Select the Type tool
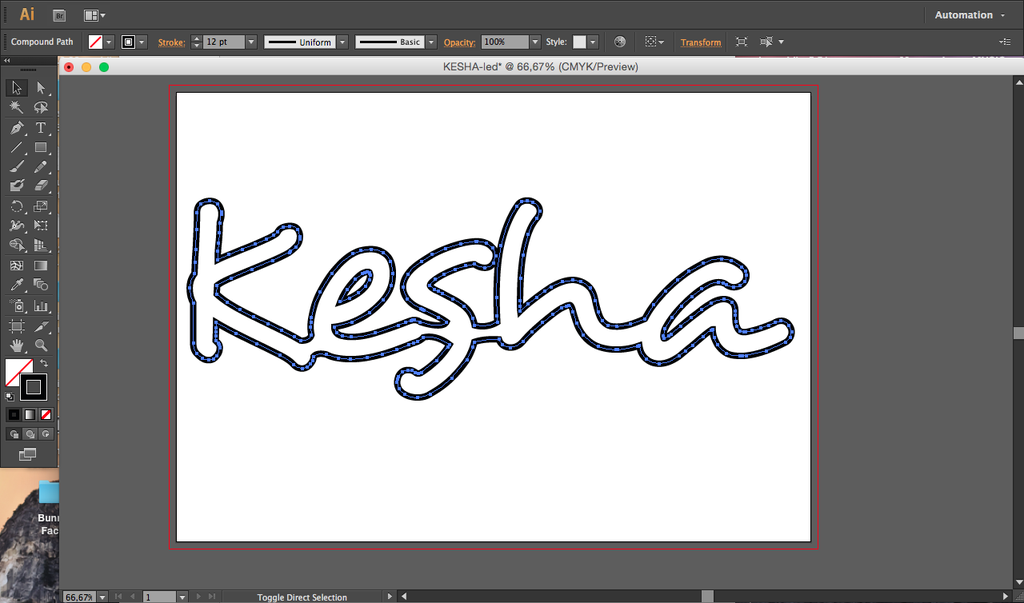Screen dimensions: 1024x603 pos(40,128)
